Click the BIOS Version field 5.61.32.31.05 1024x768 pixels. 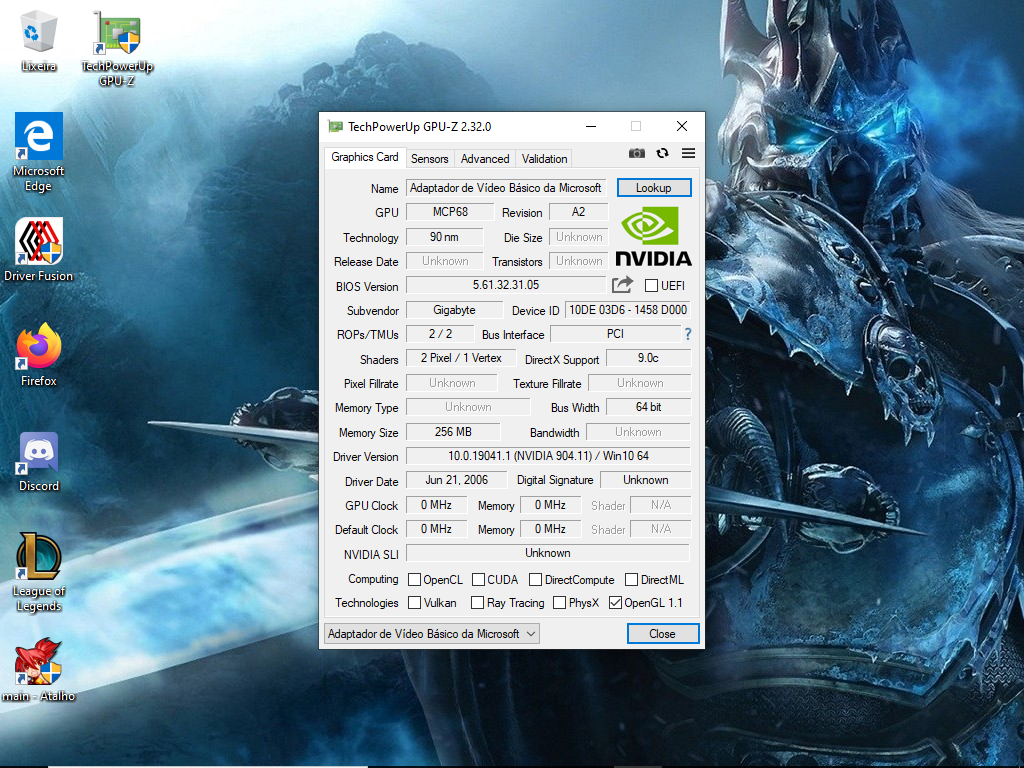click(506, 285)
